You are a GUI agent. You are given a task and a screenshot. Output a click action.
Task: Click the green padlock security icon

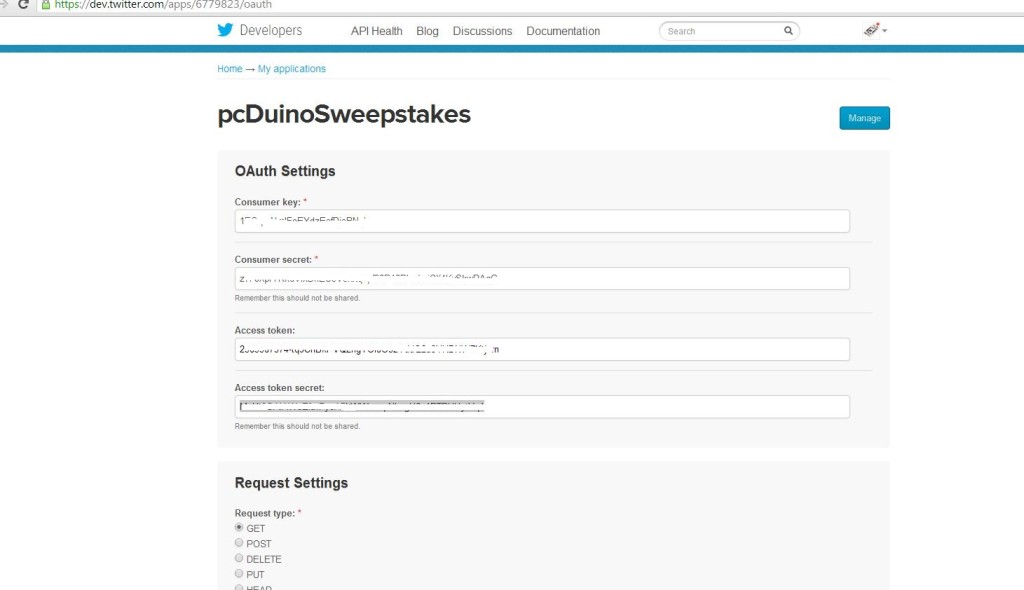point(46,5)
